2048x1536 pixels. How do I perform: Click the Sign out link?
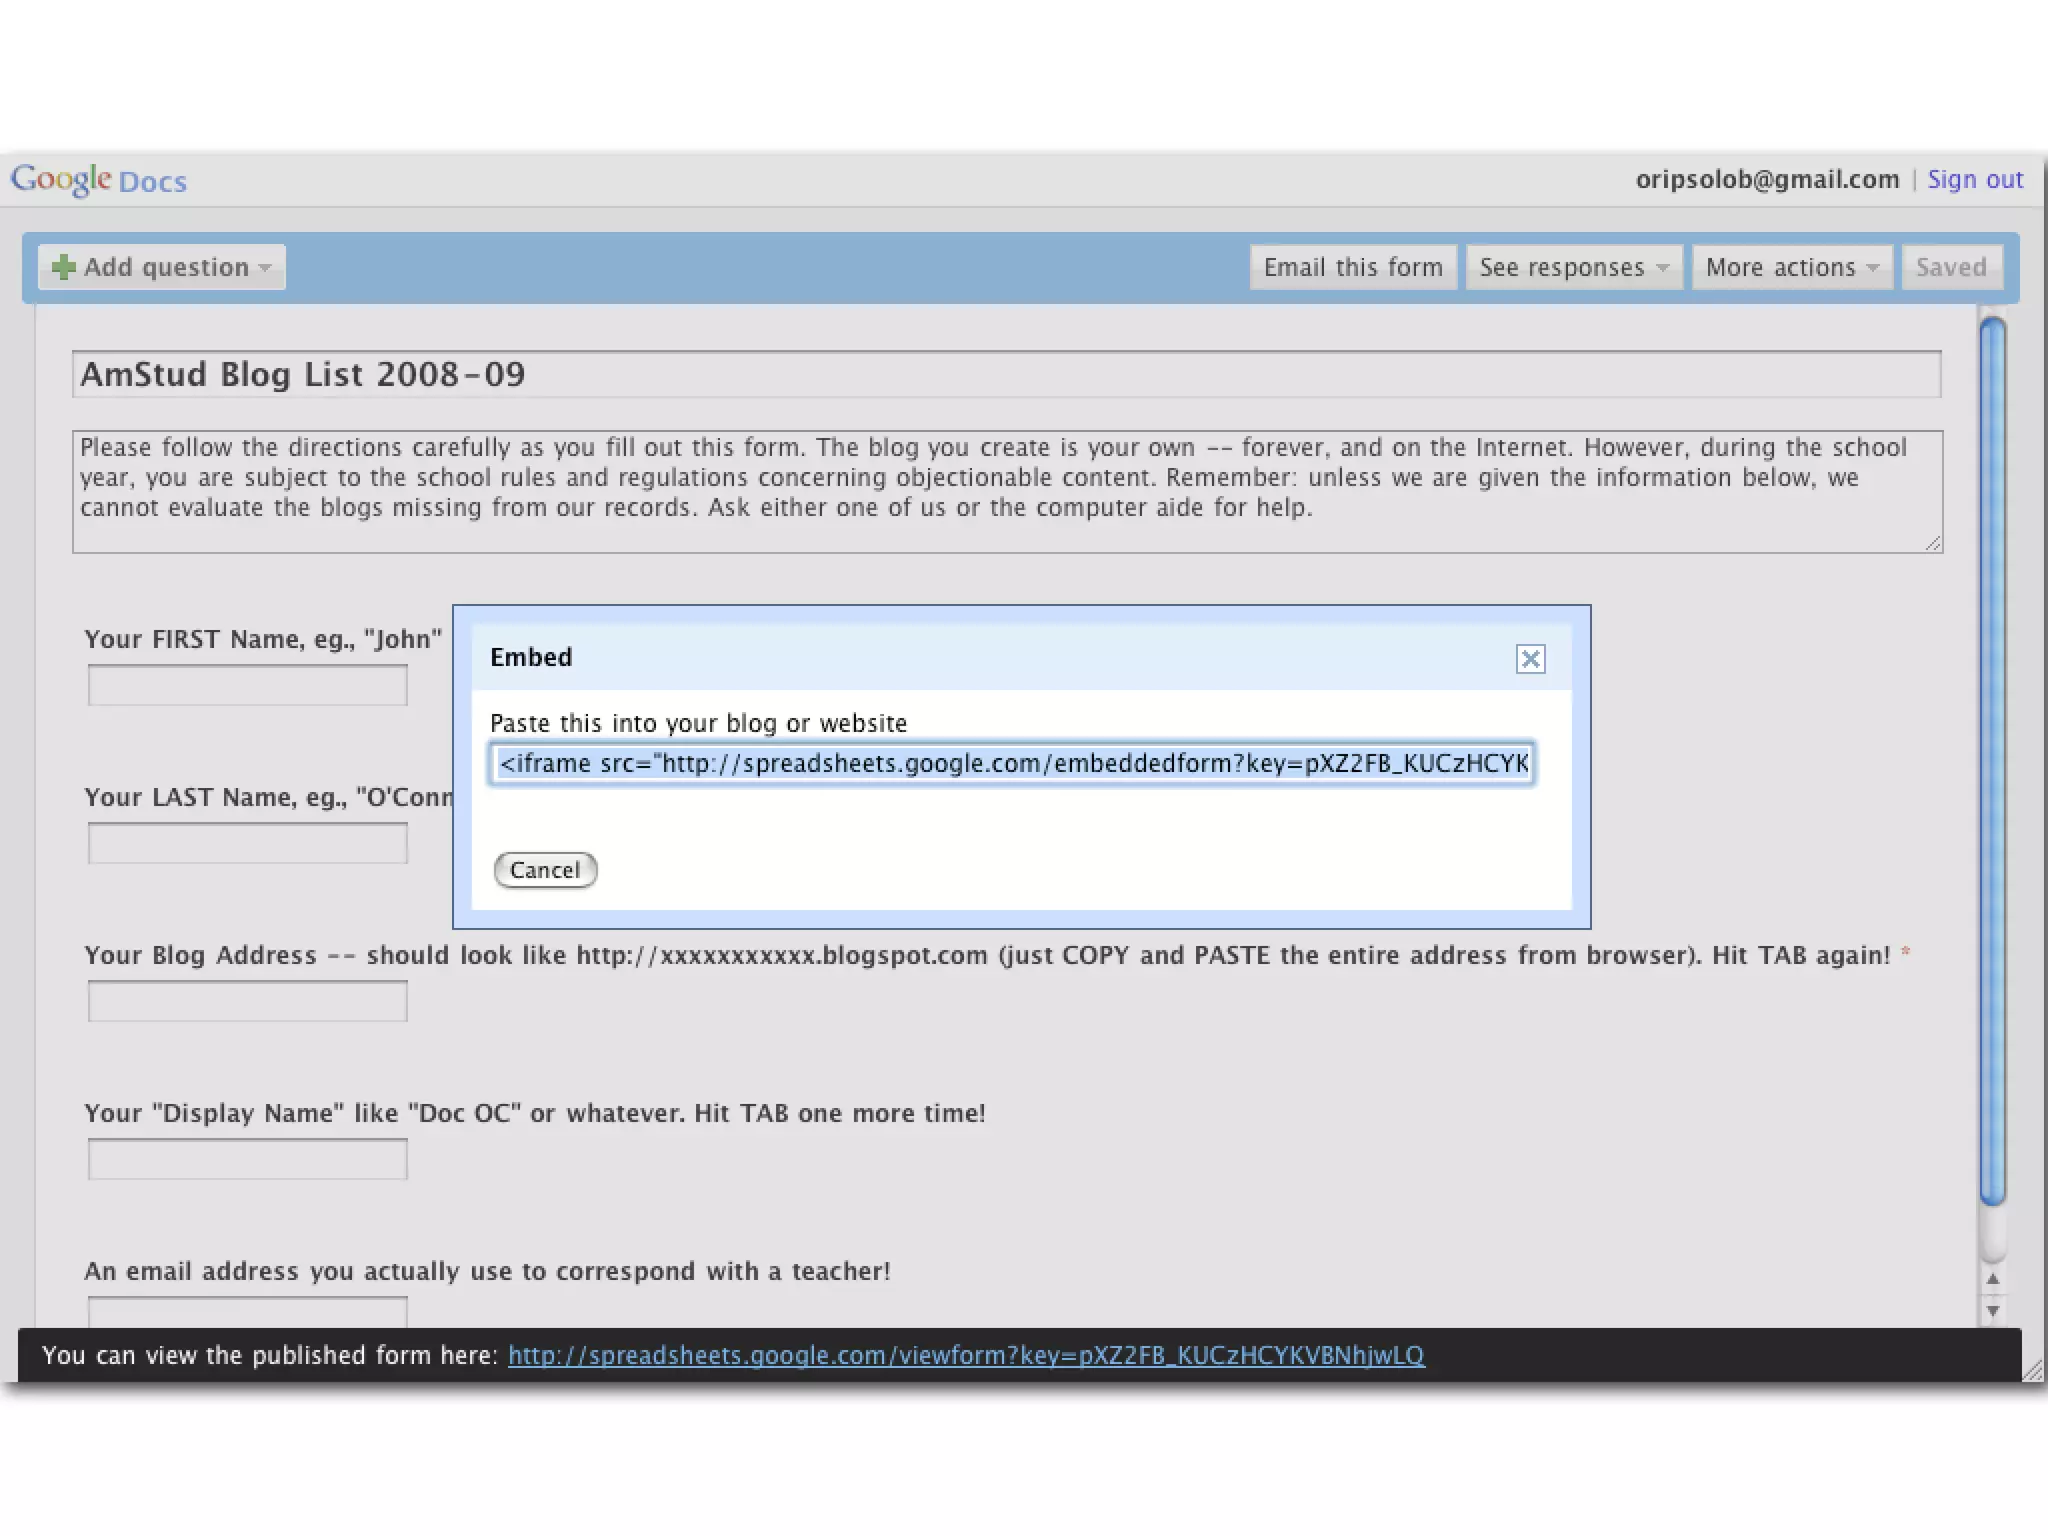tap(1974, 180)
